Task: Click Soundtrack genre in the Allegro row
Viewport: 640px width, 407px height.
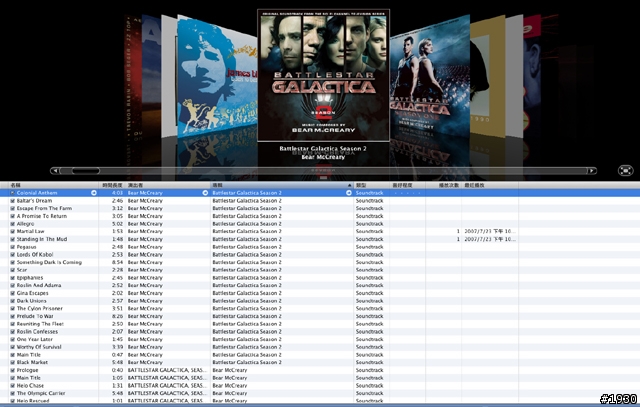Action: pyautogui.click(x=369, y=224)
